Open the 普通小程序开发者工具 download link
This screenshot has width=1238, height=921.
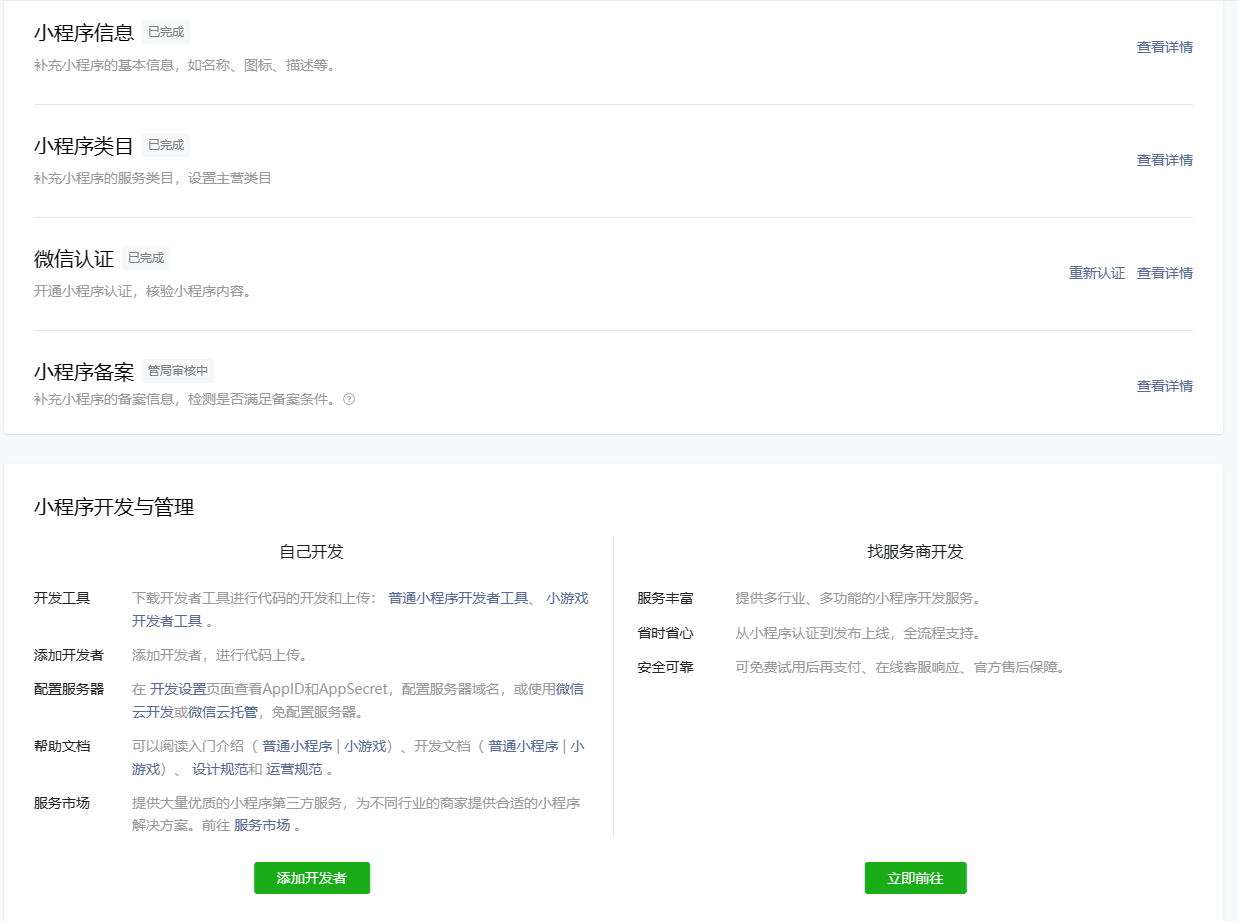[x=458, y=598]
